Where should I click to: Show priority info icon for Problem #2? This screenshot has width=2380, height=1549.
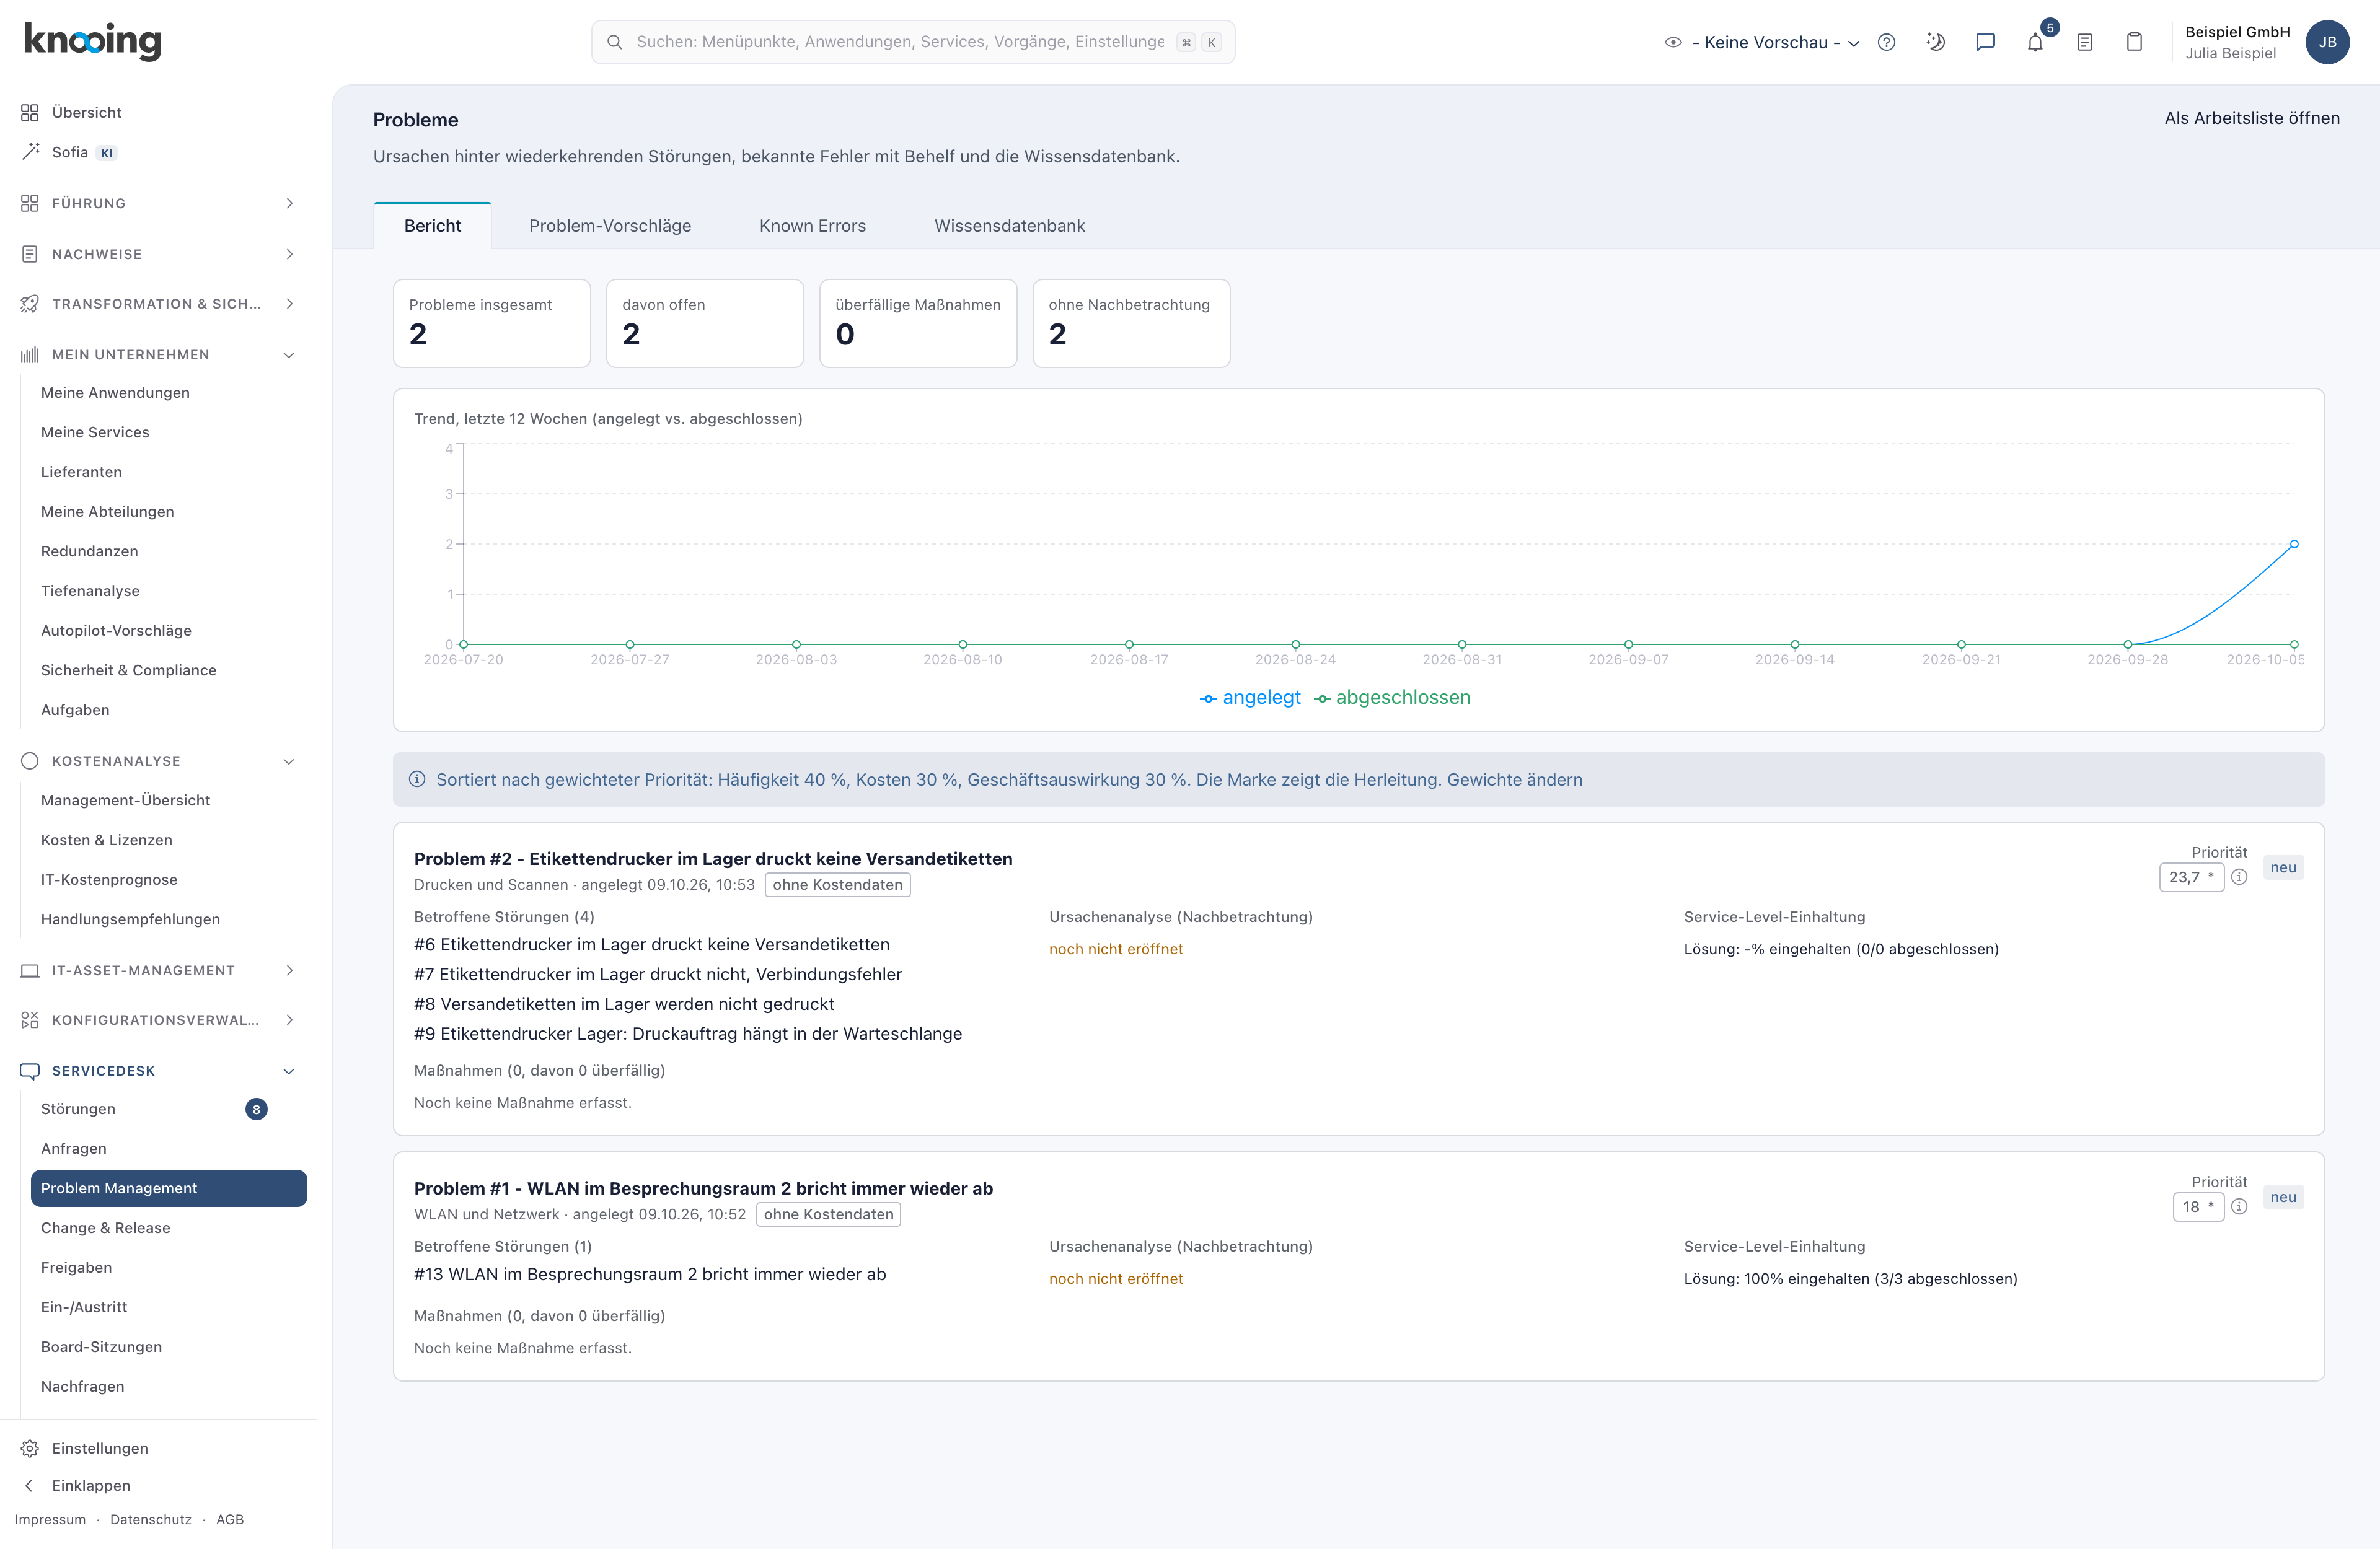pos(2239,877)
